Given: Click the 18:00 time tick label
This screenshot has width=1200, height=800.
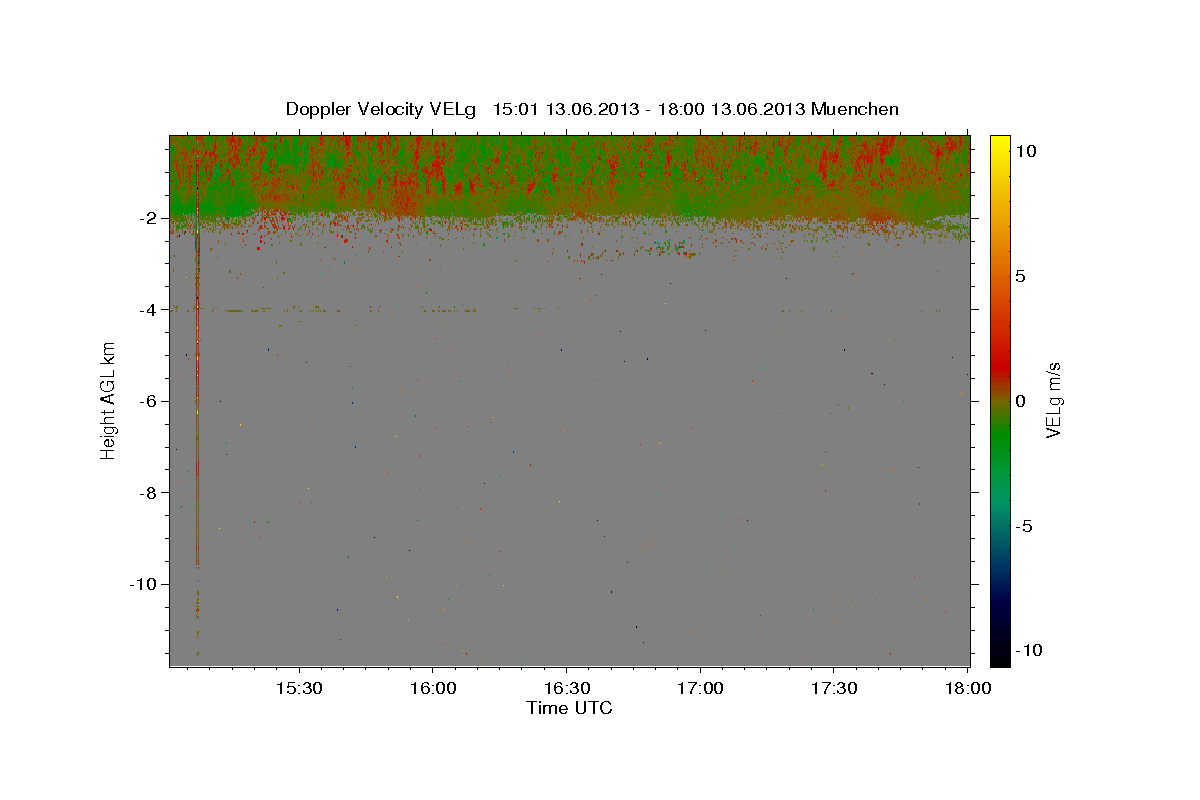Looking at the screenshot, I should [968, 689].
